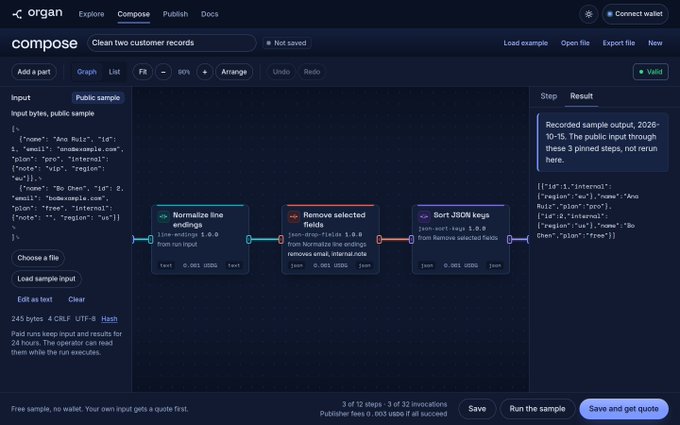The image size is (680, 425).
Task: Click the Arrange button
Action: click(x=234, y=72)
